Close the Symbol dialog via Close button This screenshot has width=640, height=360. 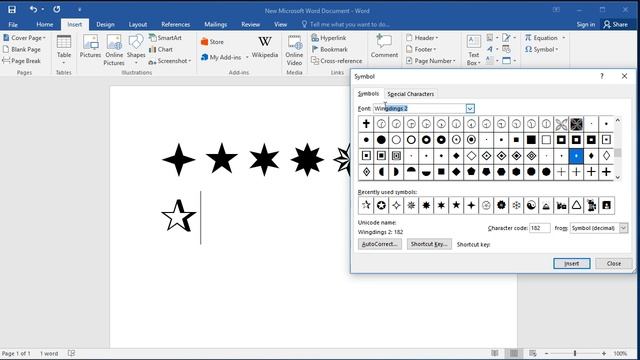[x=613, y=264]
